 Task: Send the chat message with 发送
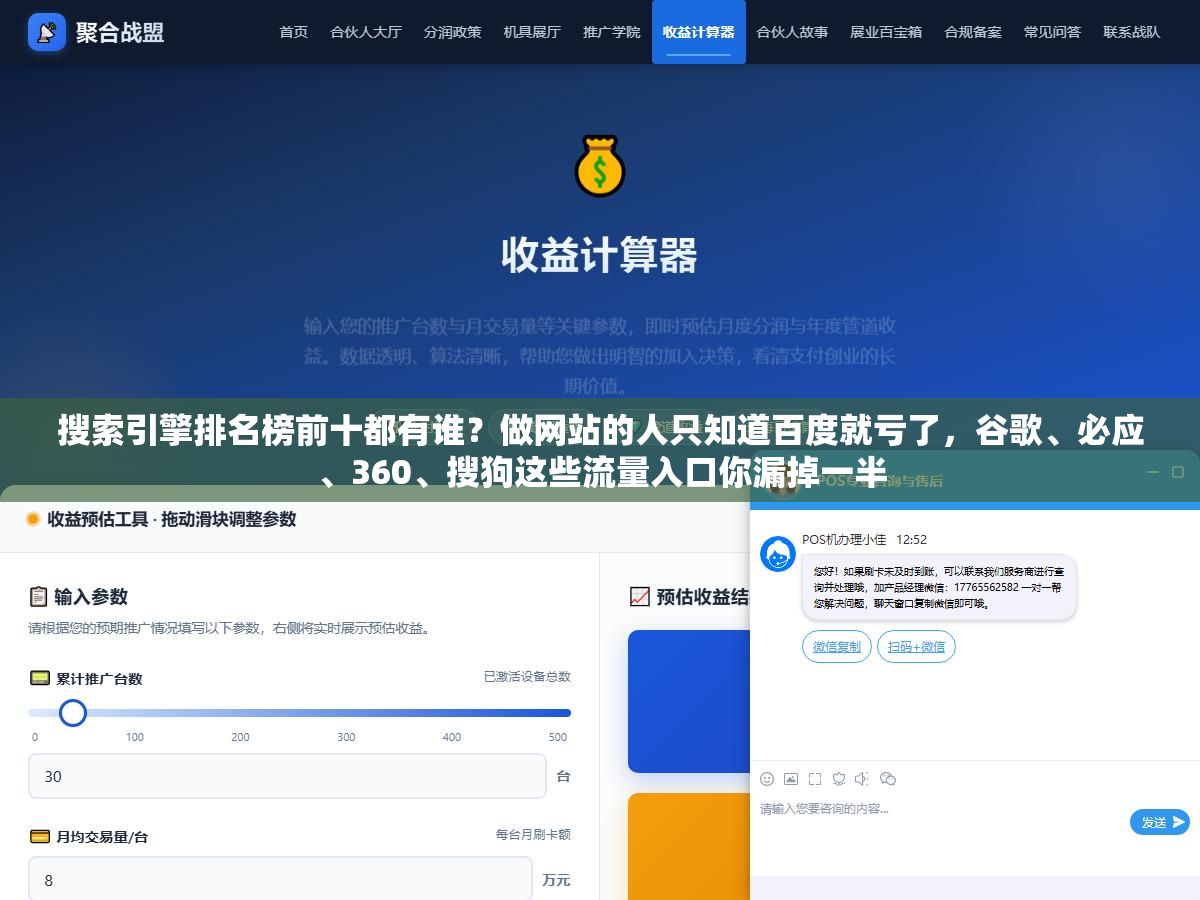click(x=1160, y=822)
